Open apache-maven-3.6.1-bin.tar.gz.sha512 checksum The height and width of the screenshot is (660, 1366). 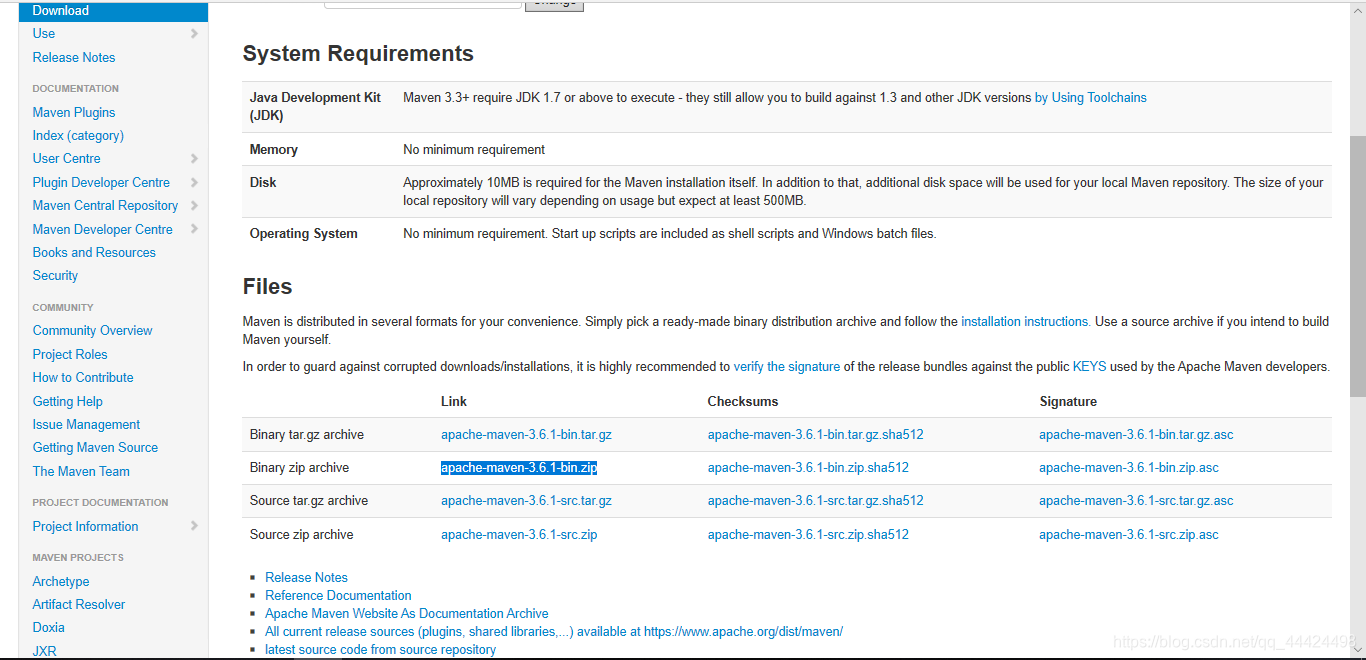coord(816,435)
